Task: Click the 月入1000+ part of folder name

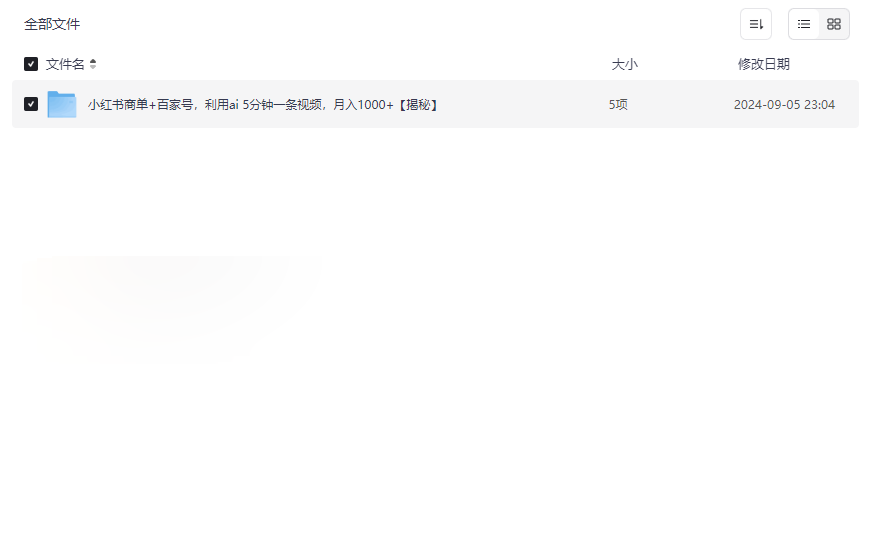Action: (x=363, y=105)
